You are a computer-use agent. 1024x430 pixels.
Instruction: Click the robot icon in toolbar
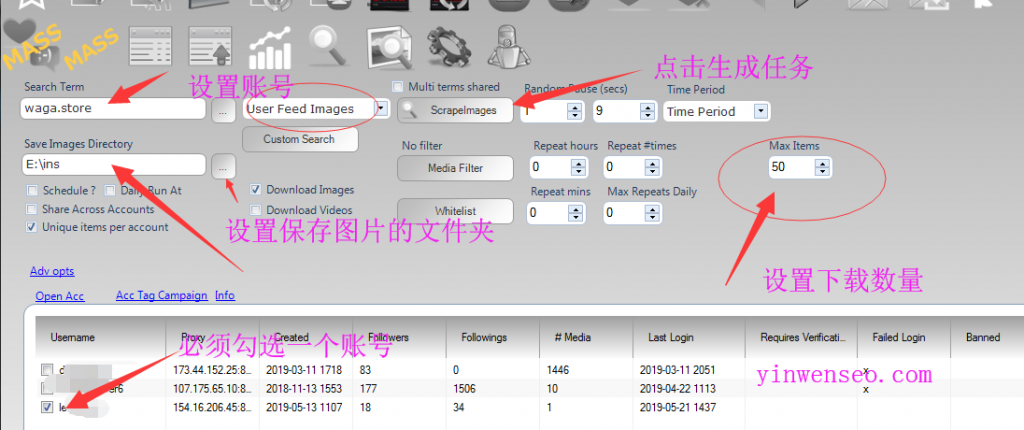[x=507, y=47]
